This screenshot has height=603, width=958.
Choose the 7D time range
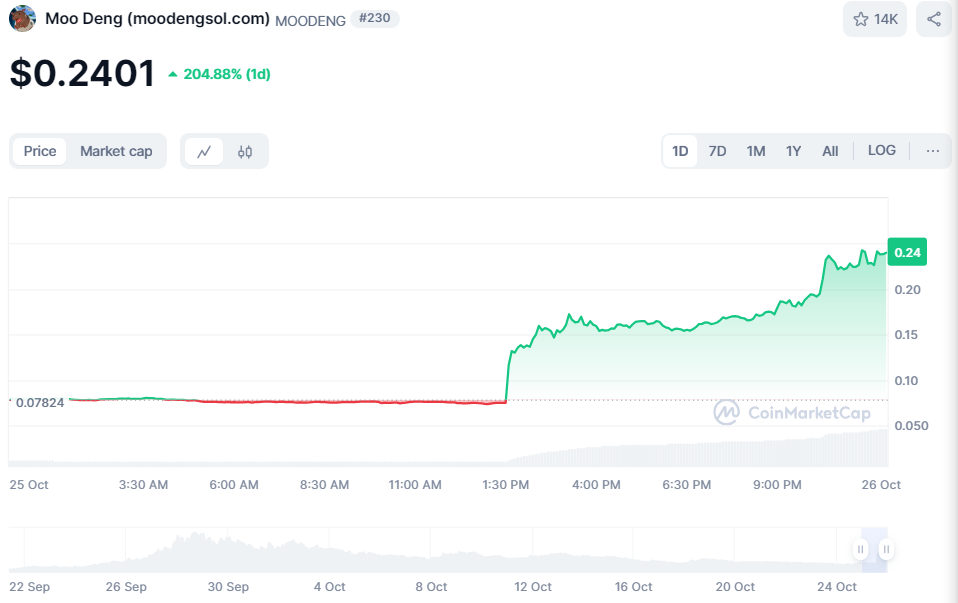click(717, 151)
